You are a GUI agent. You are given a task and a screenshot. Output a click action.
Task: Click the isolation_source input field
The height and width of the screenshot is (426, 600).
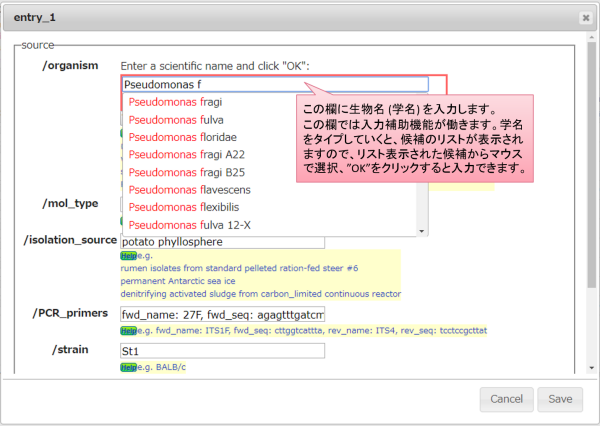click(x=222, y=242)
